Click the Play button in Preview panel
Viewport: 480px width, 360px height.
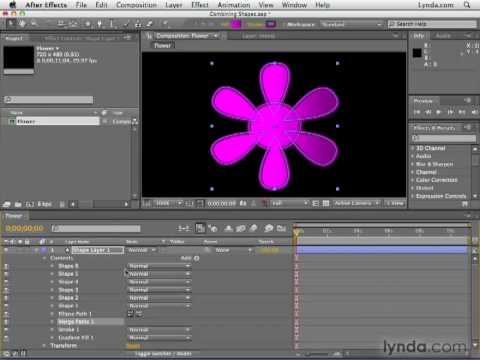439,112
